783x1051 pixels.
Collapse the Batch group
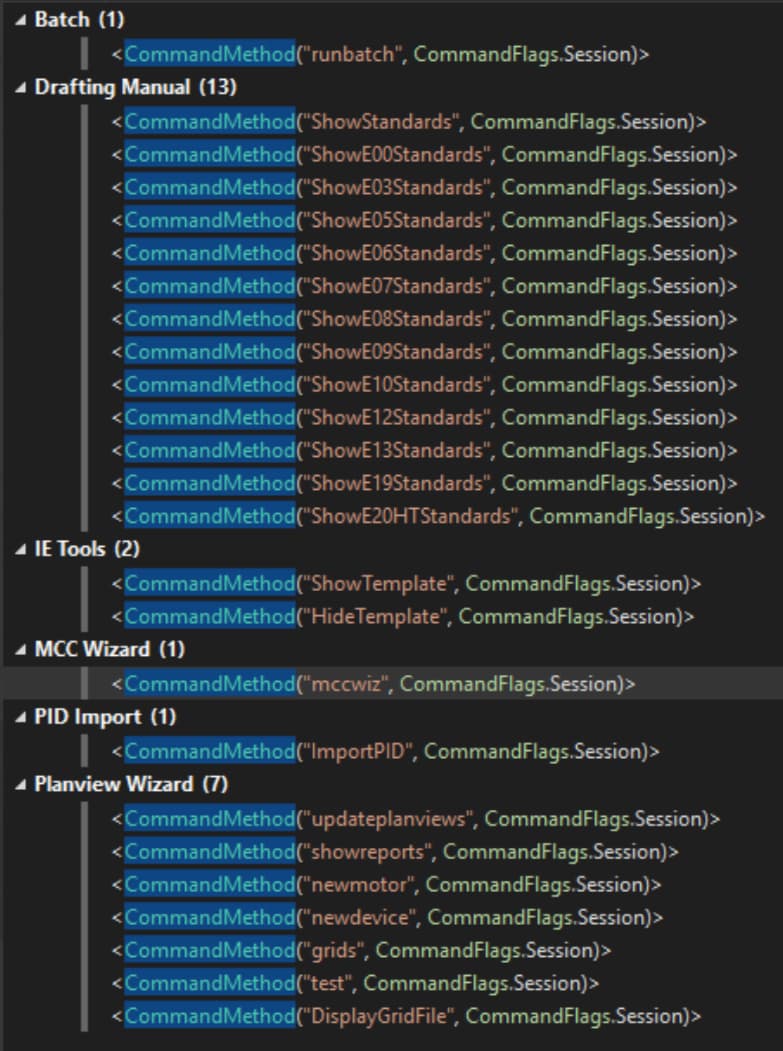pyautogui.click(x=22, y=20)
